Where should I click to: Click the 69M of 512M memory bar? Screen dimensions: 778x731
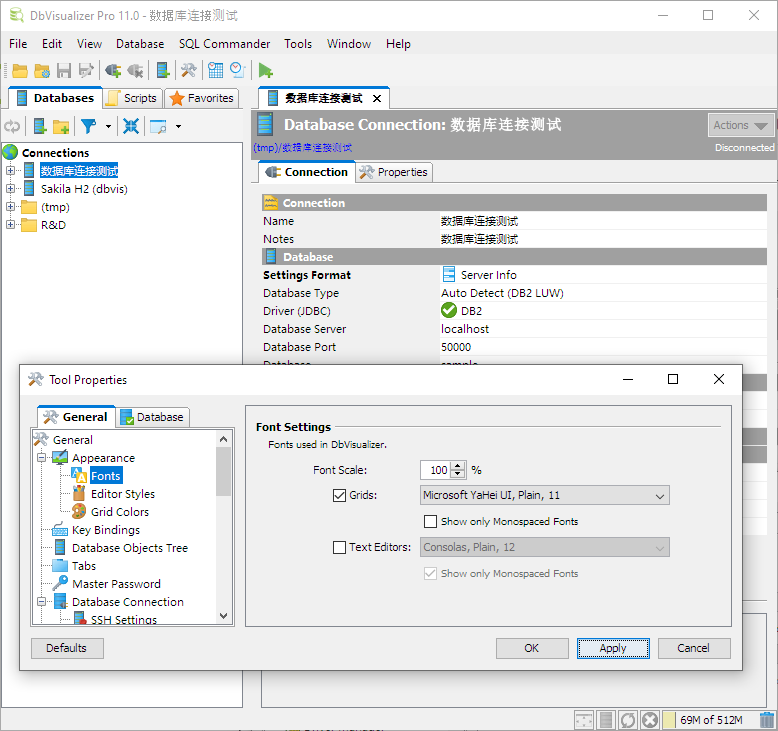[x=712, y=719]
